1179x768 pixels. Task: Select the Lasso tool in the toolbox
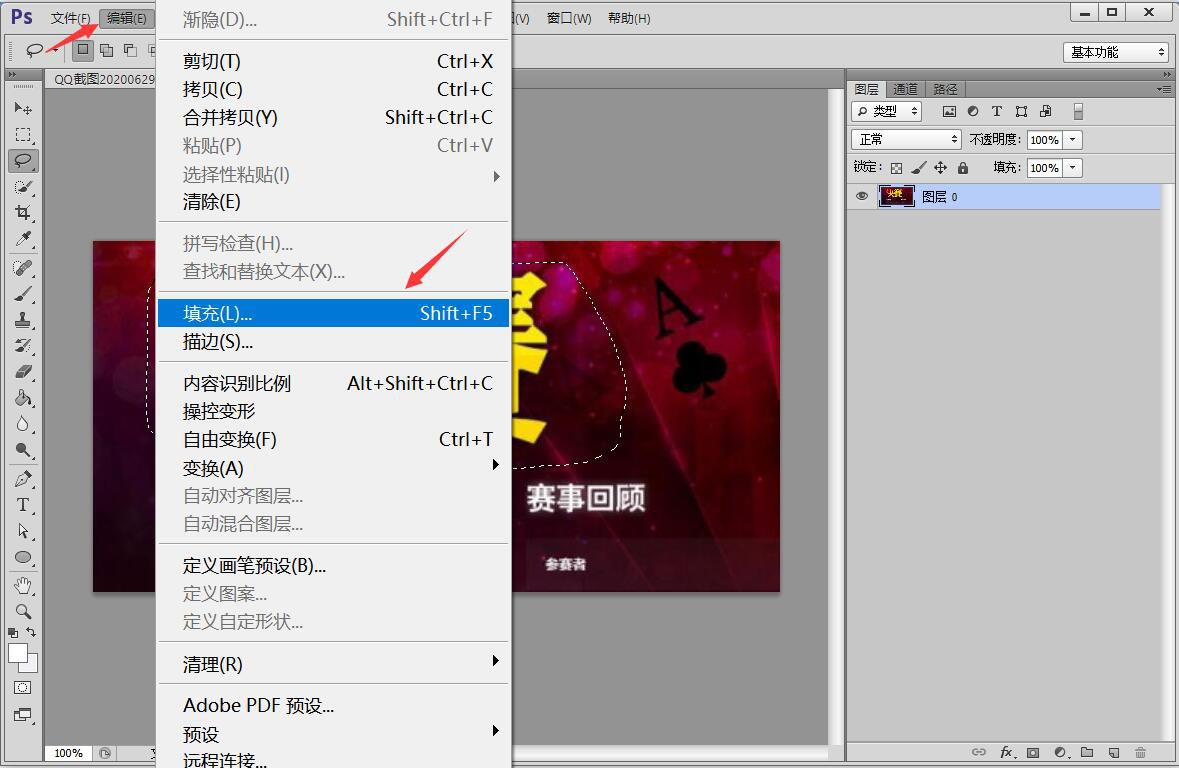pos(23,160)
